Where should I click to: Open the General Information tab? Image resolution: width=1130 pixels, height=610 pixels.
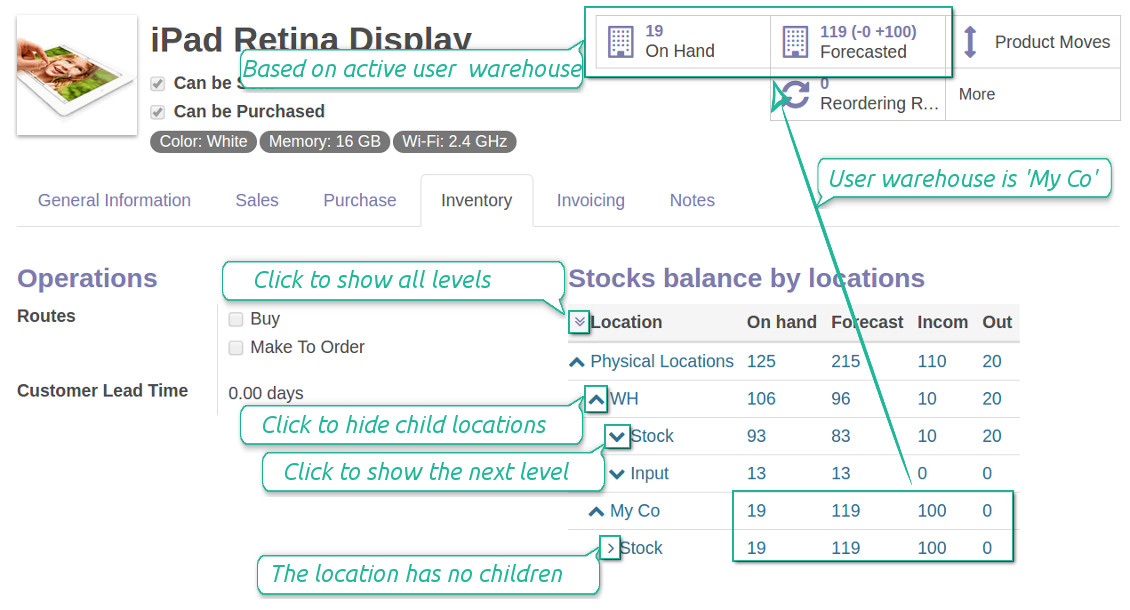114,200
